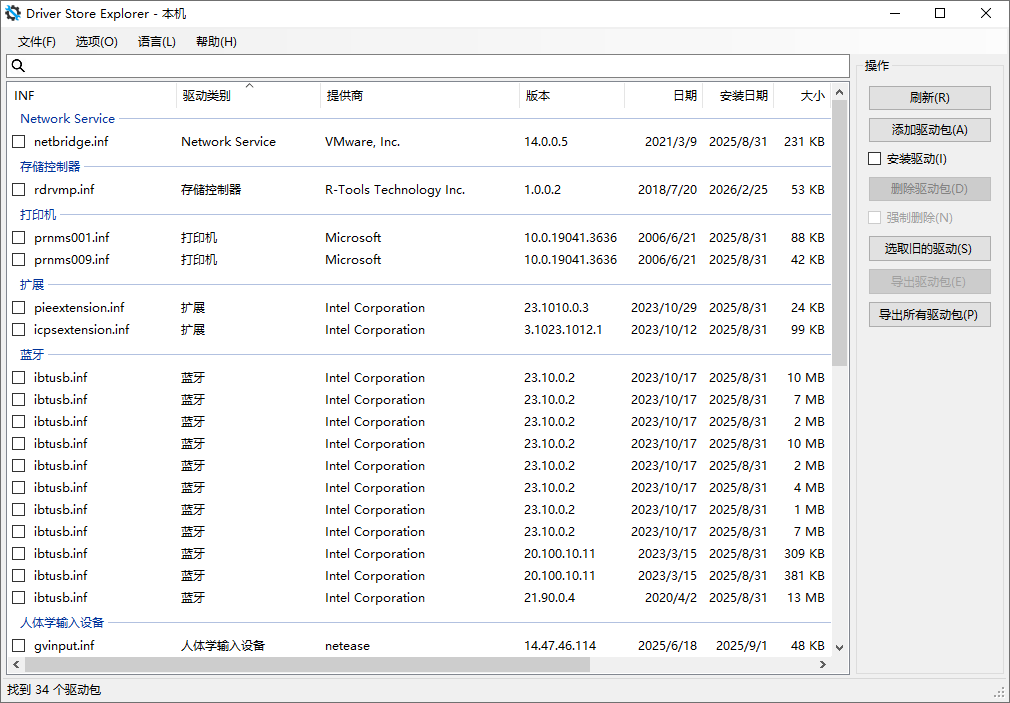Click the Driver Store Explorer title bar icon
Screen dimensions: 1010x703
14,13
